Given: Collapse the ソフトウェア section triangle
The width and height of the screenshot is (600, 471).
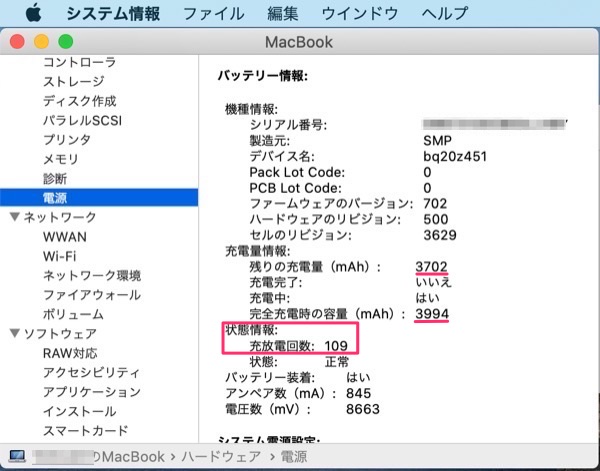Looking at the screenshot, I should [15, 333].
